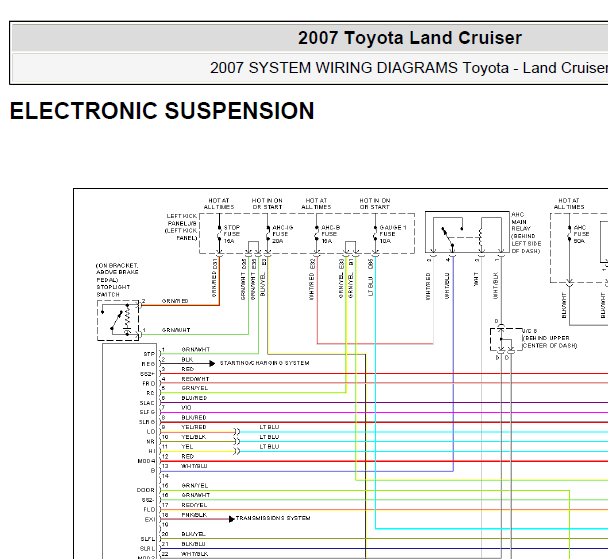Click the RED/YEL wire label on pin 17
The image size is (608, 559).
[x=194, y=505]
